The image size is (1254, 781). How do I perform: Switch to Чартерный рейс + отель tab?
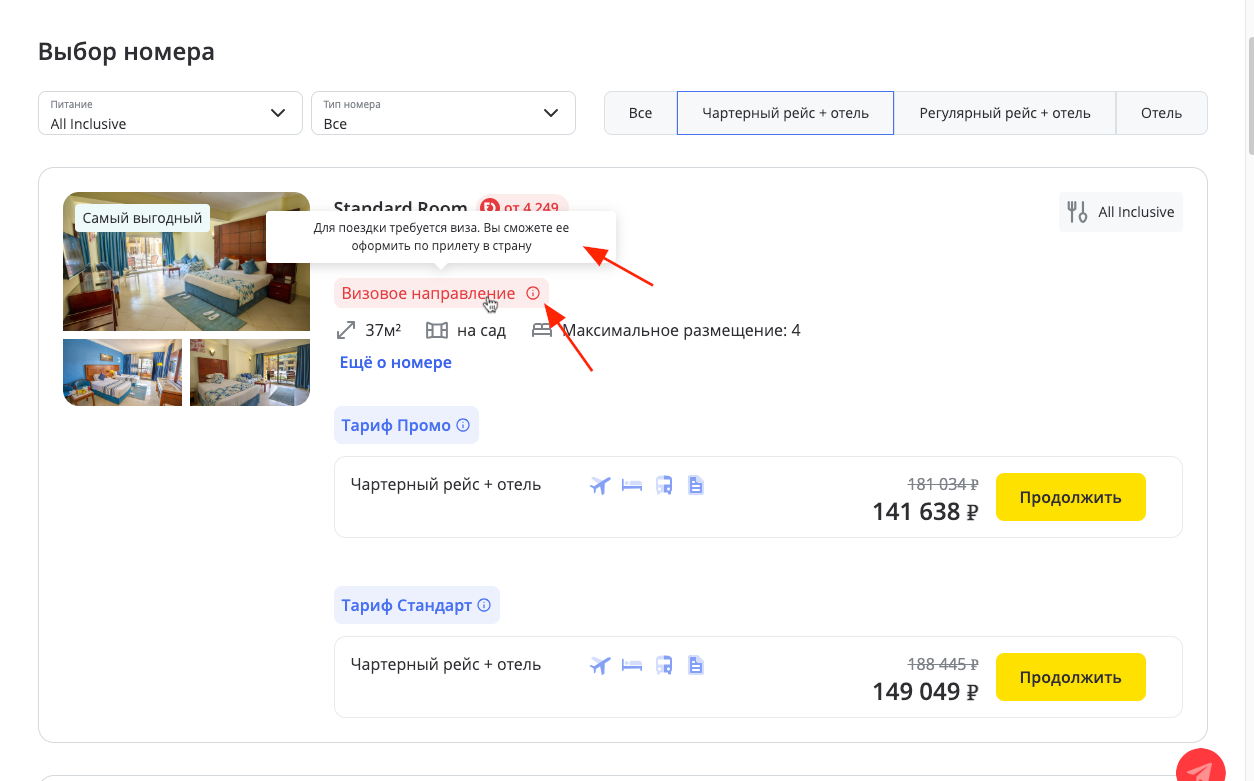(785, 113)
